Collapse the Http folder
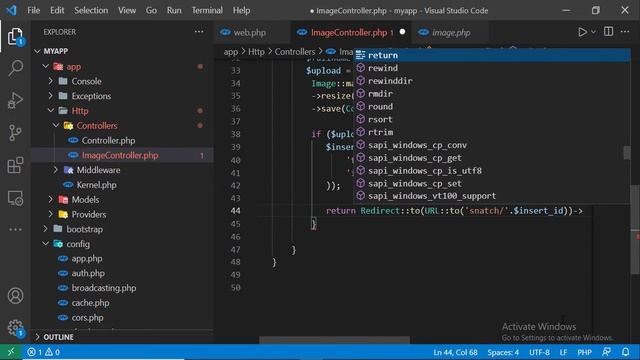This screenshot has width=640, height=360. pos(51,111)
